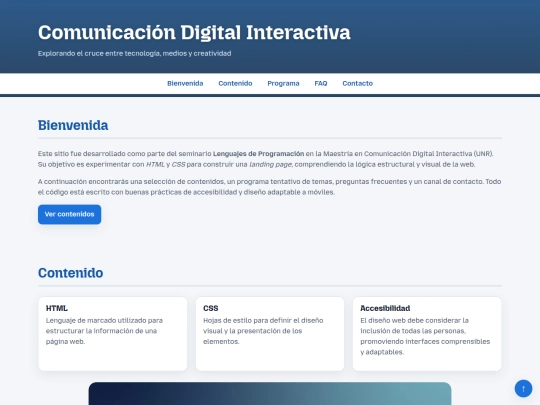This screenshot has height=405, width=540.
Task: Select the CSS card
Action: [270, 334]
